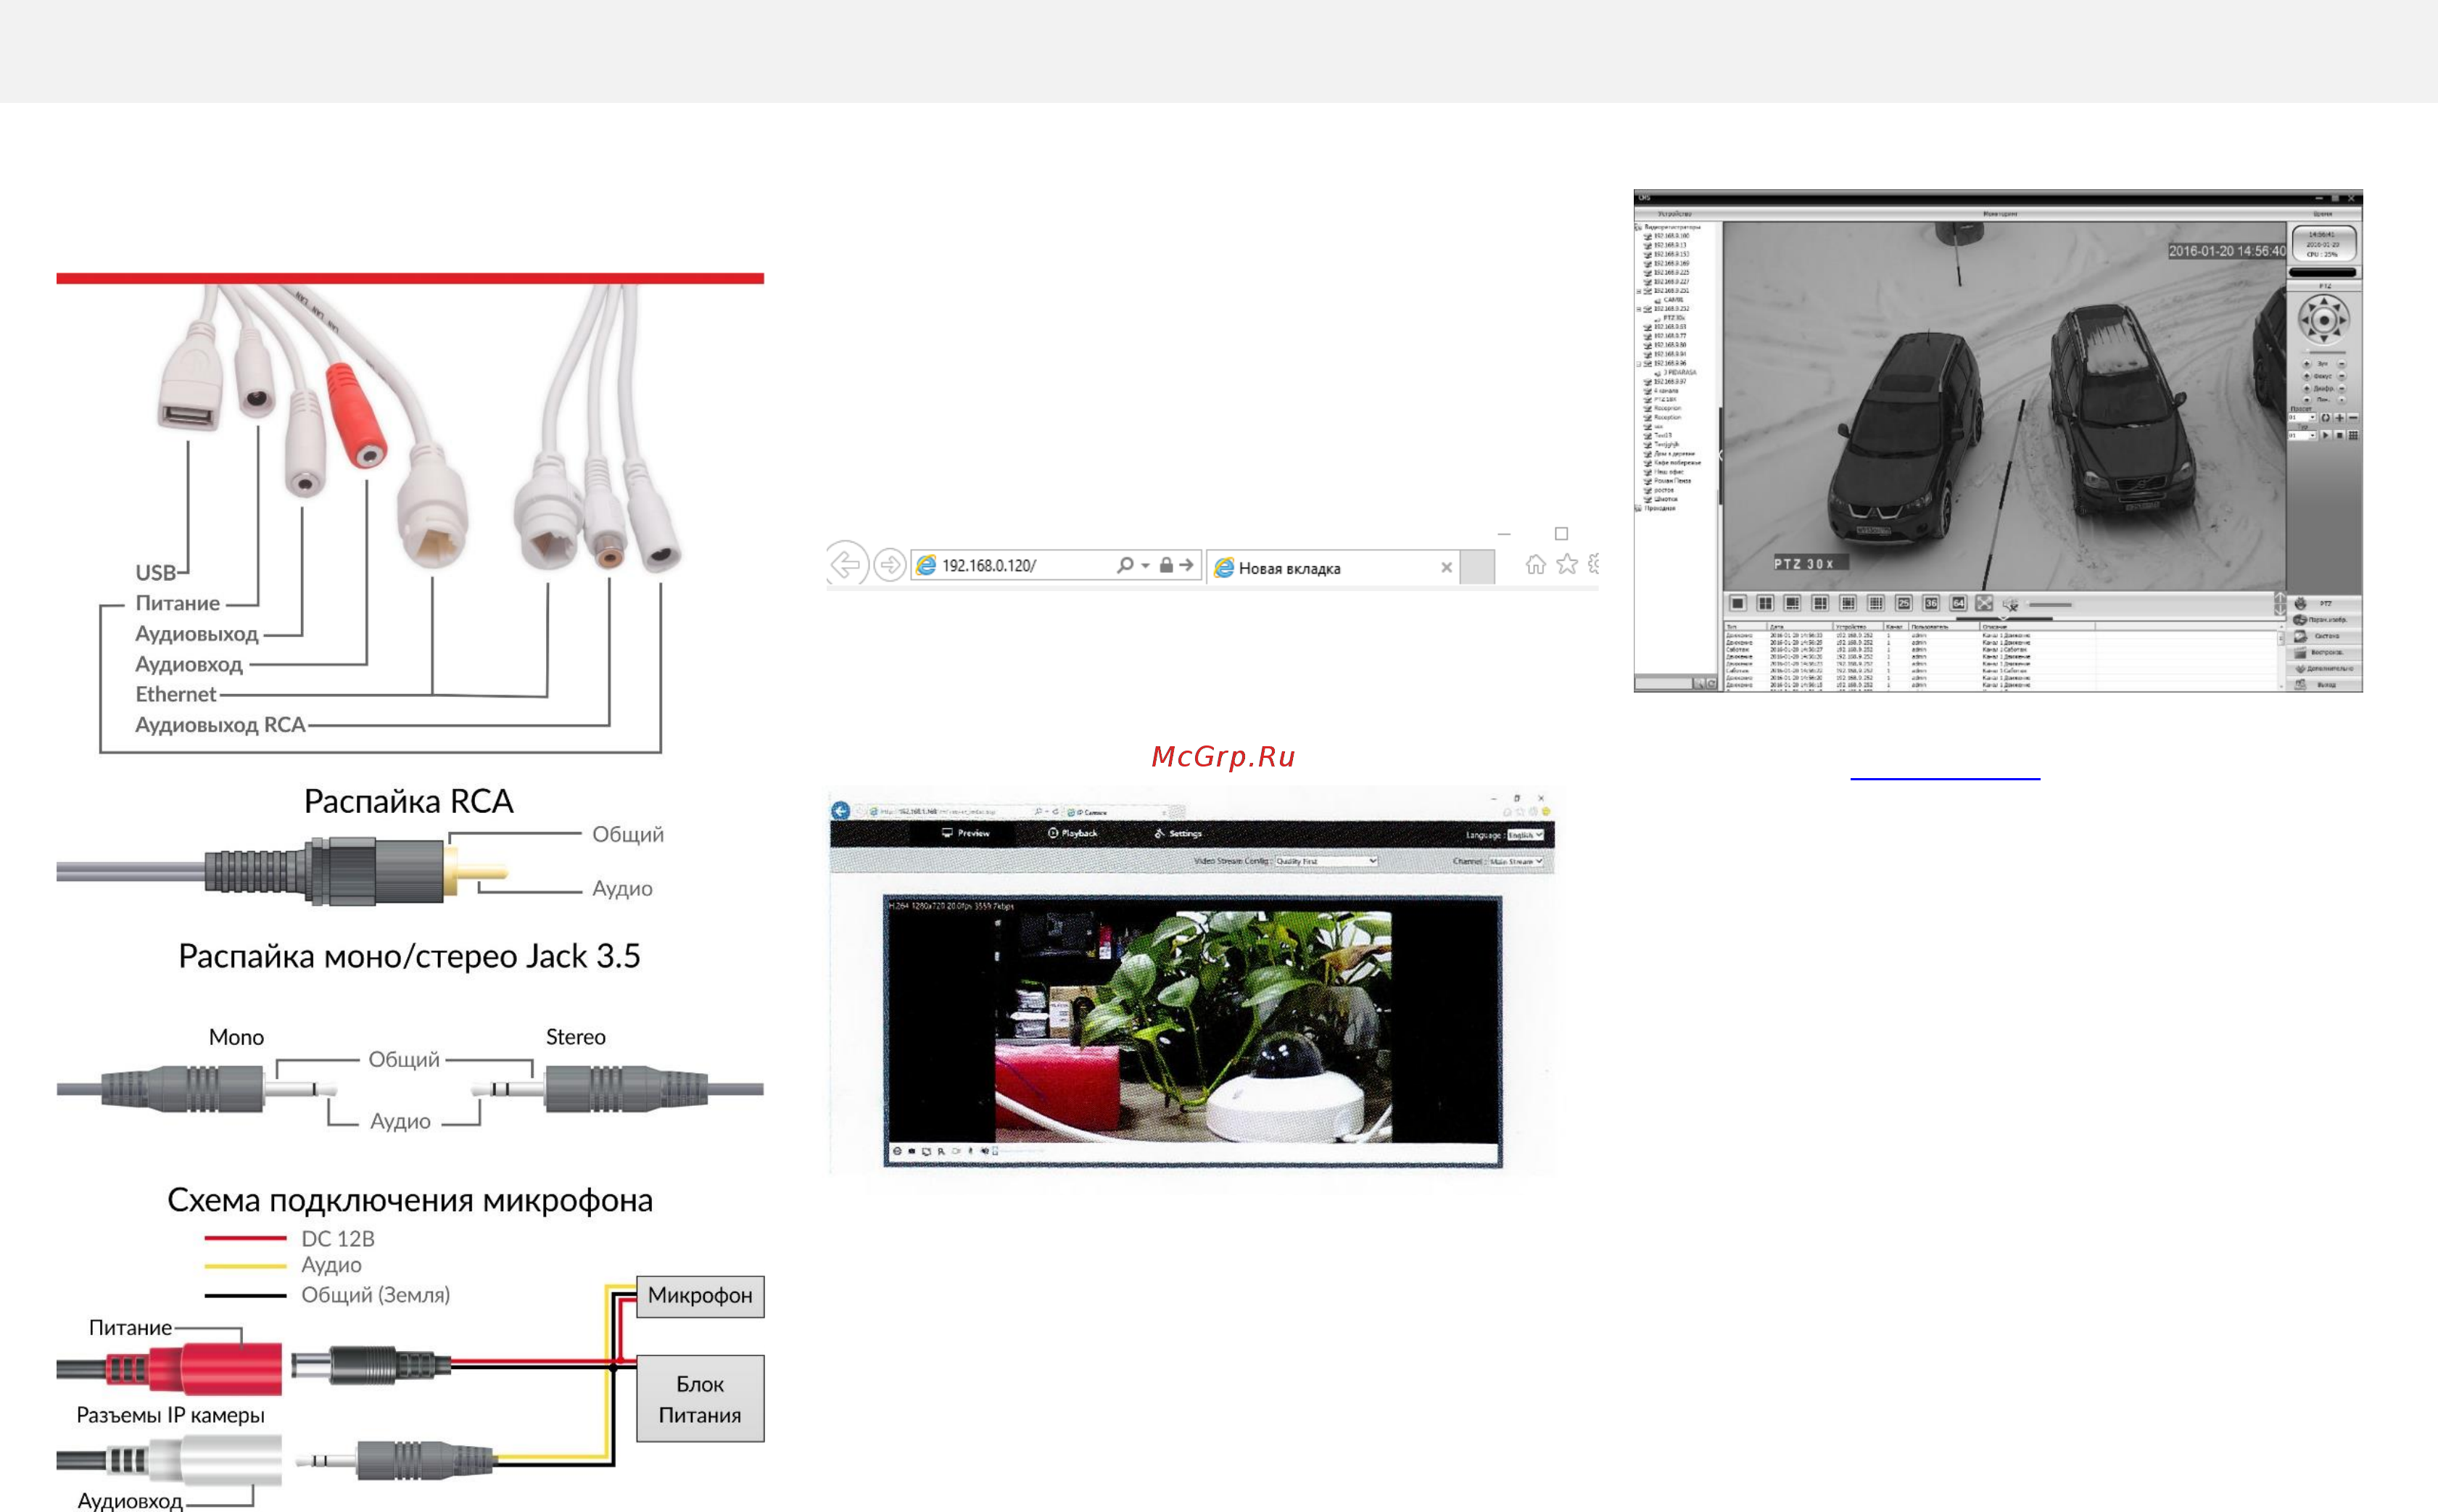Select single-view layout icon in CMS toolbar

[x=1739, y=603]
